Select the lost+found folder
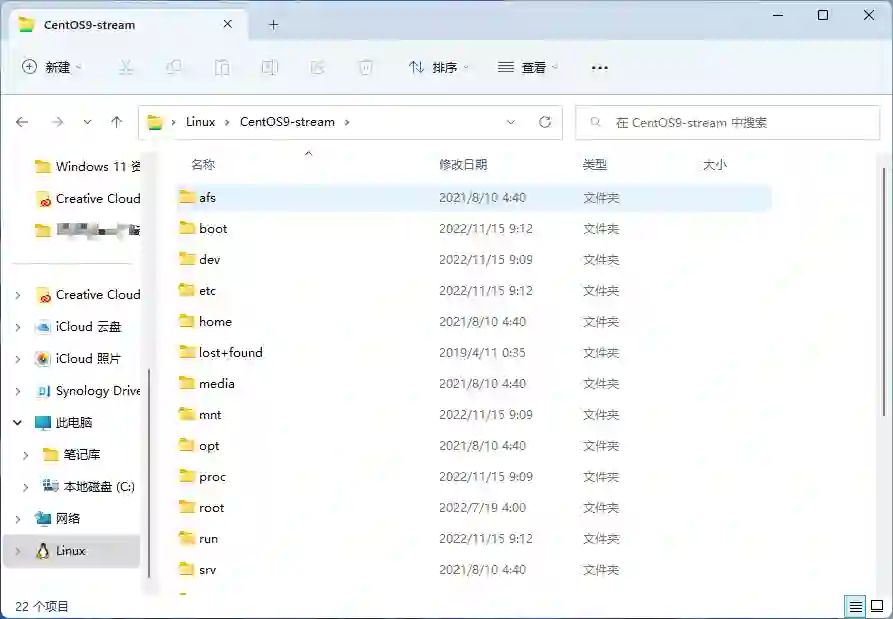 point(474,352)
